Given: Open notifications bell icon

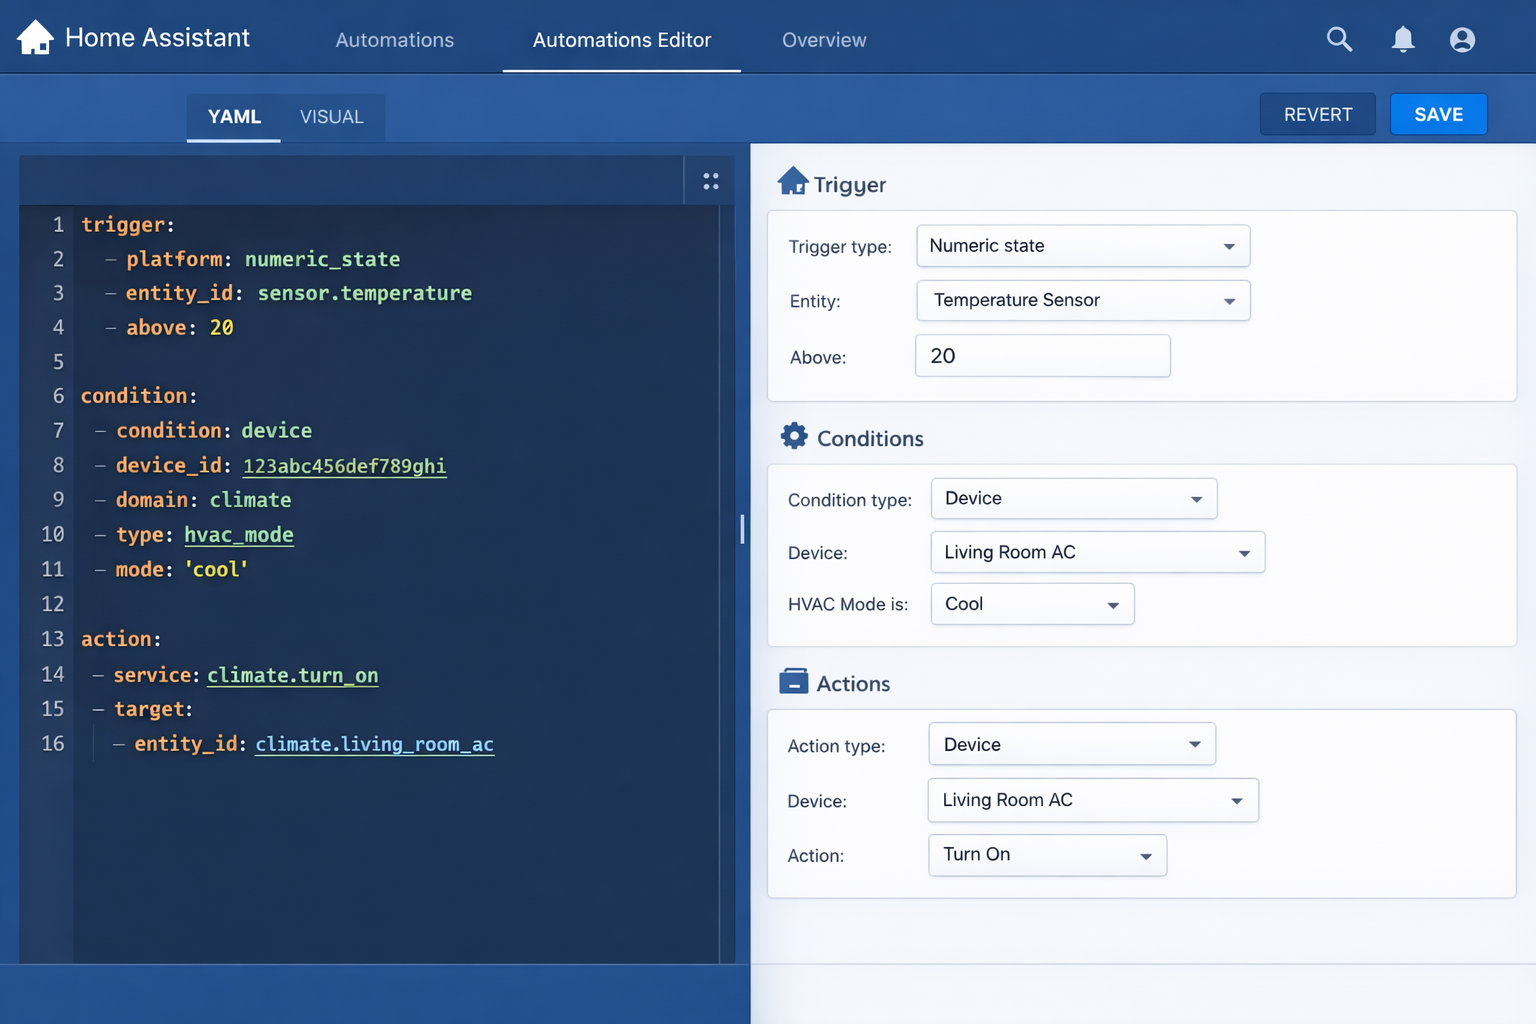Looking at the screenshot, I should coord(1403,39).
